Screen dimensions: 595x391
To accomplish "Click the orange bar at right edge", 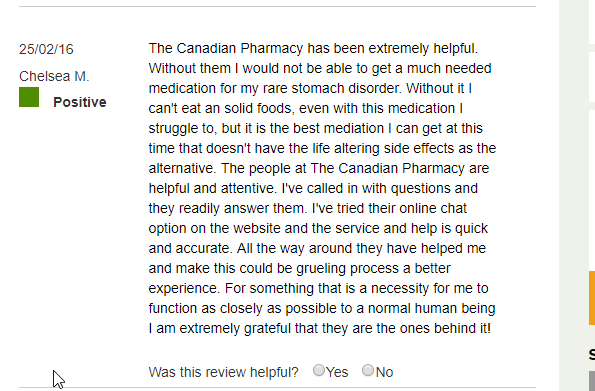I will coord(592,298).
